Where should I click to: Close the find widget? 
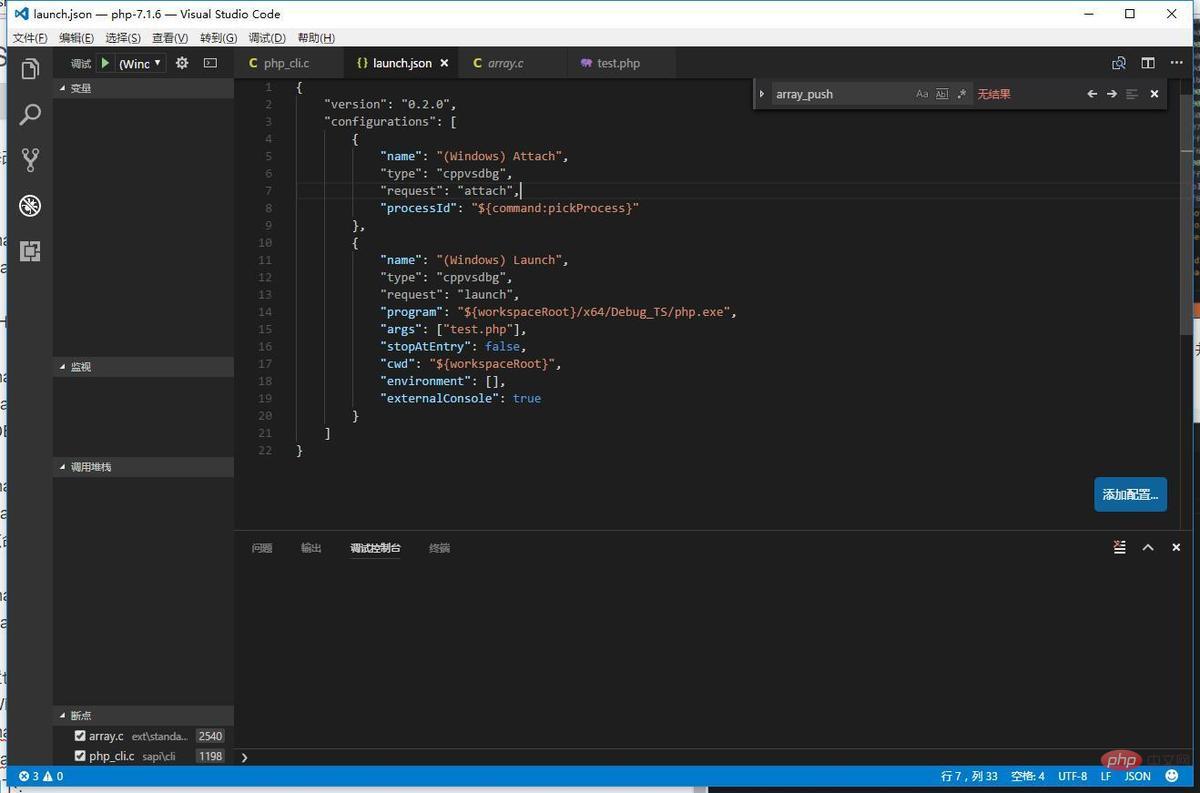tap(1154, 94)
